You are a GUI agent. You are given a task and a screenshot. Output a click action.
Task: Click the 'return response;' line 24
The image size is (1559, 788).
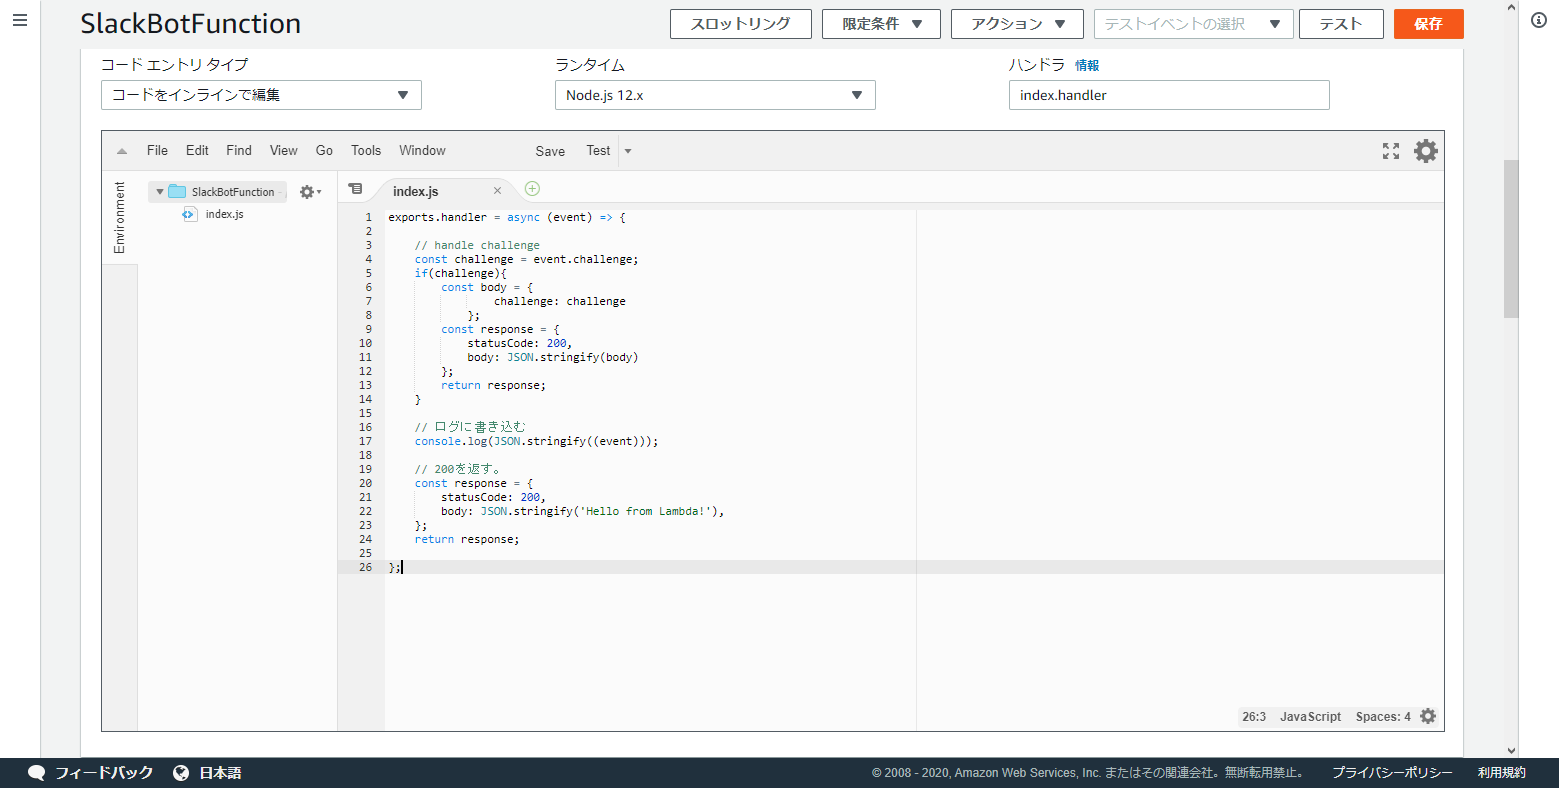pos(467,539)
